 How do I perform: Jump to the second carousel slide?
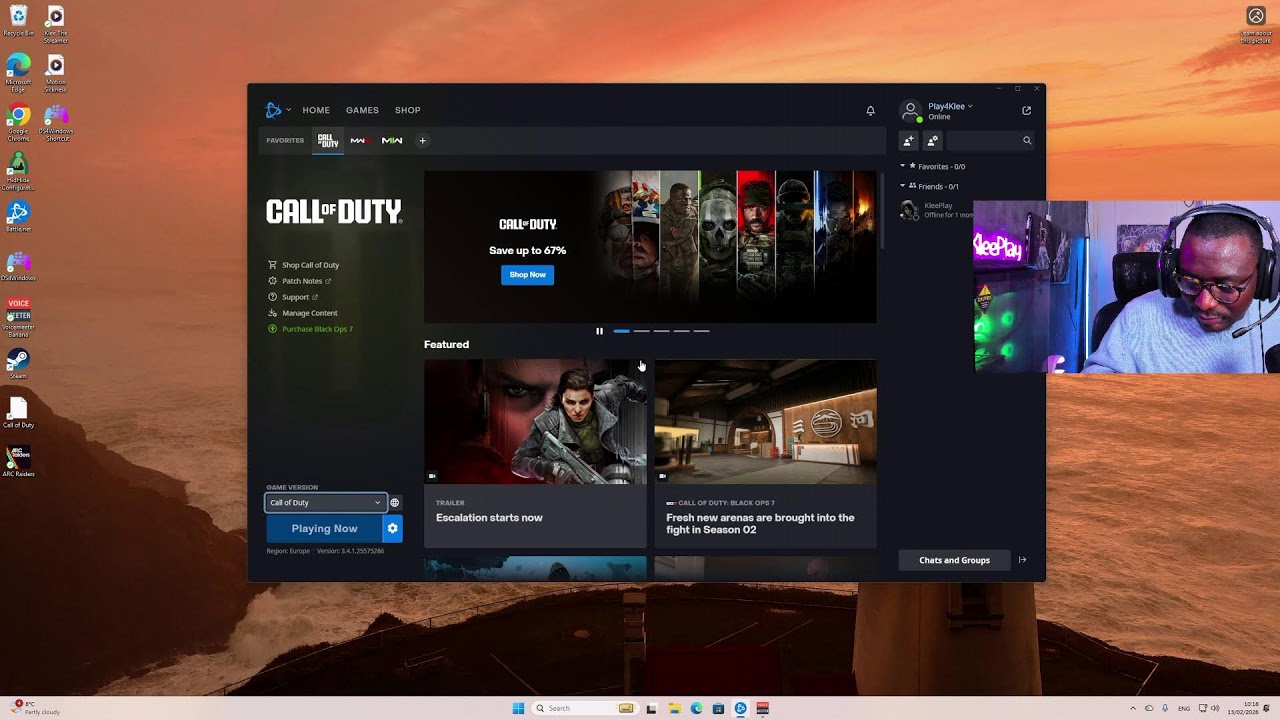[x=641, y=331]
